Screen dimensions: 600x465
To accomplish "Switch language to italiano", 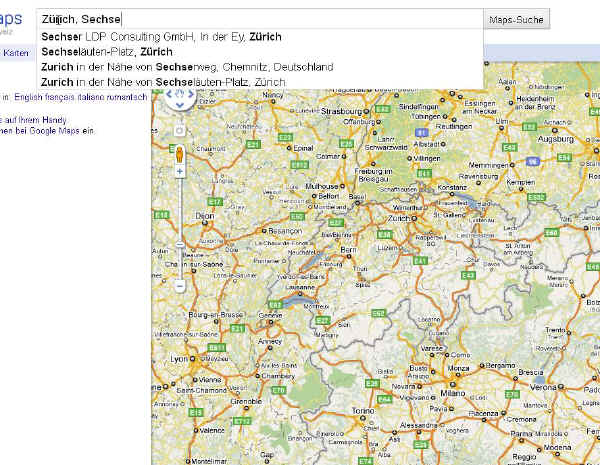I will (91, 97).
